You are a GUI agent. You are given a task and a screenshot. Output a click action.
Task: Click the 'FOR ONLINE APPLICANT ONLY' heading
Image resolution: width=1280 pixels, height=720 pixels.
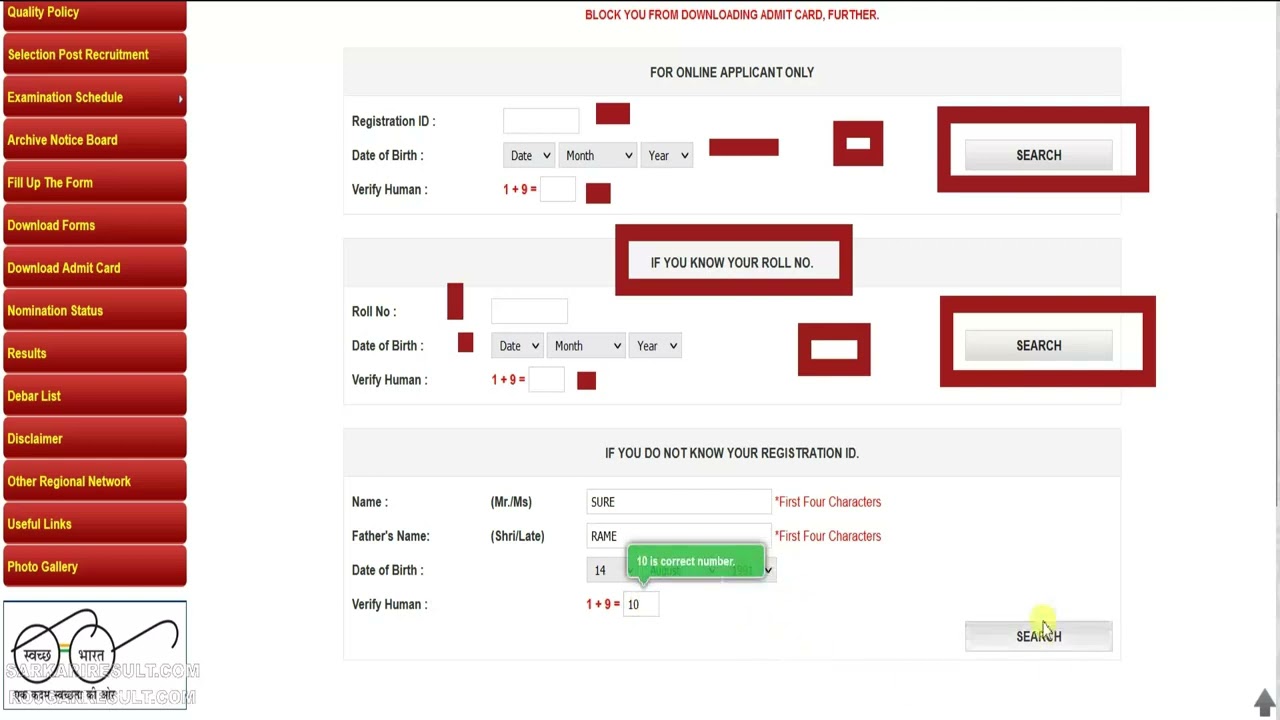[x=732, y=73]
